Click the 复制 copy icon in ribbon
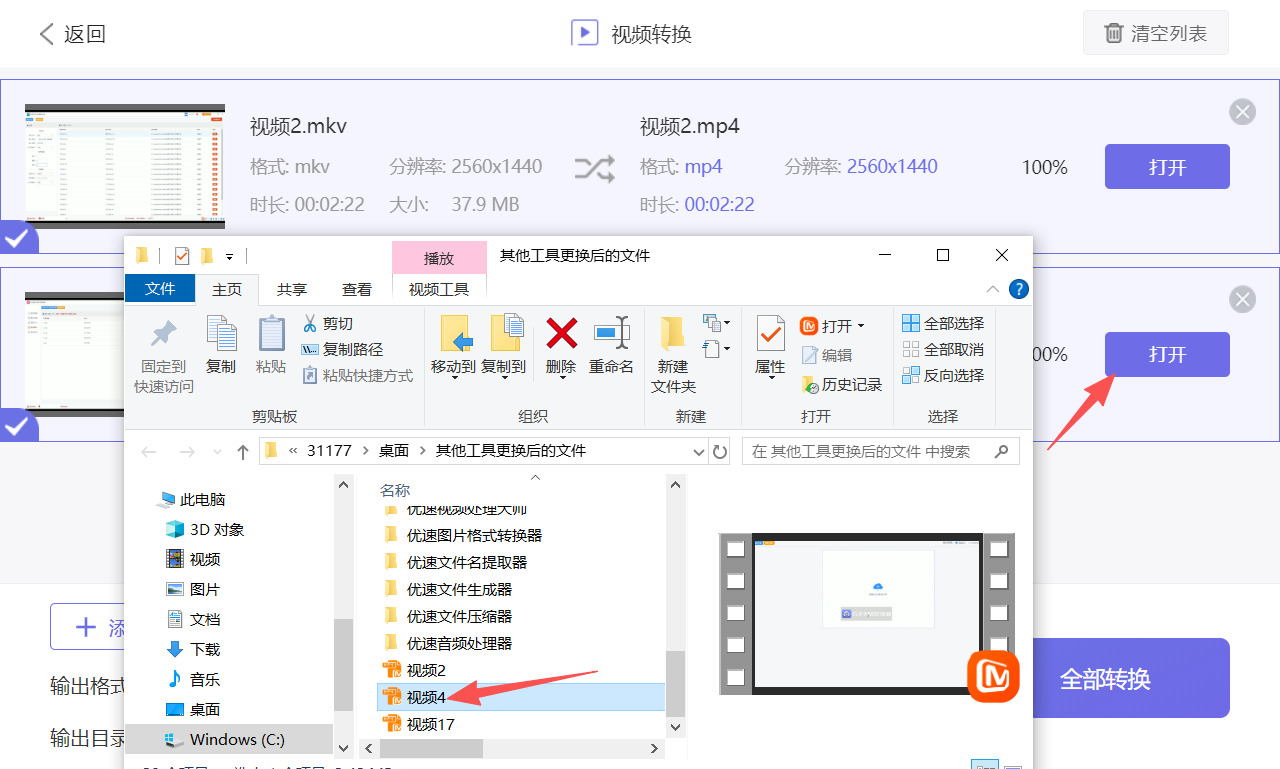The height and width of the screenshot is (769, 1280). pyautogui.click(x=221, y=333)
